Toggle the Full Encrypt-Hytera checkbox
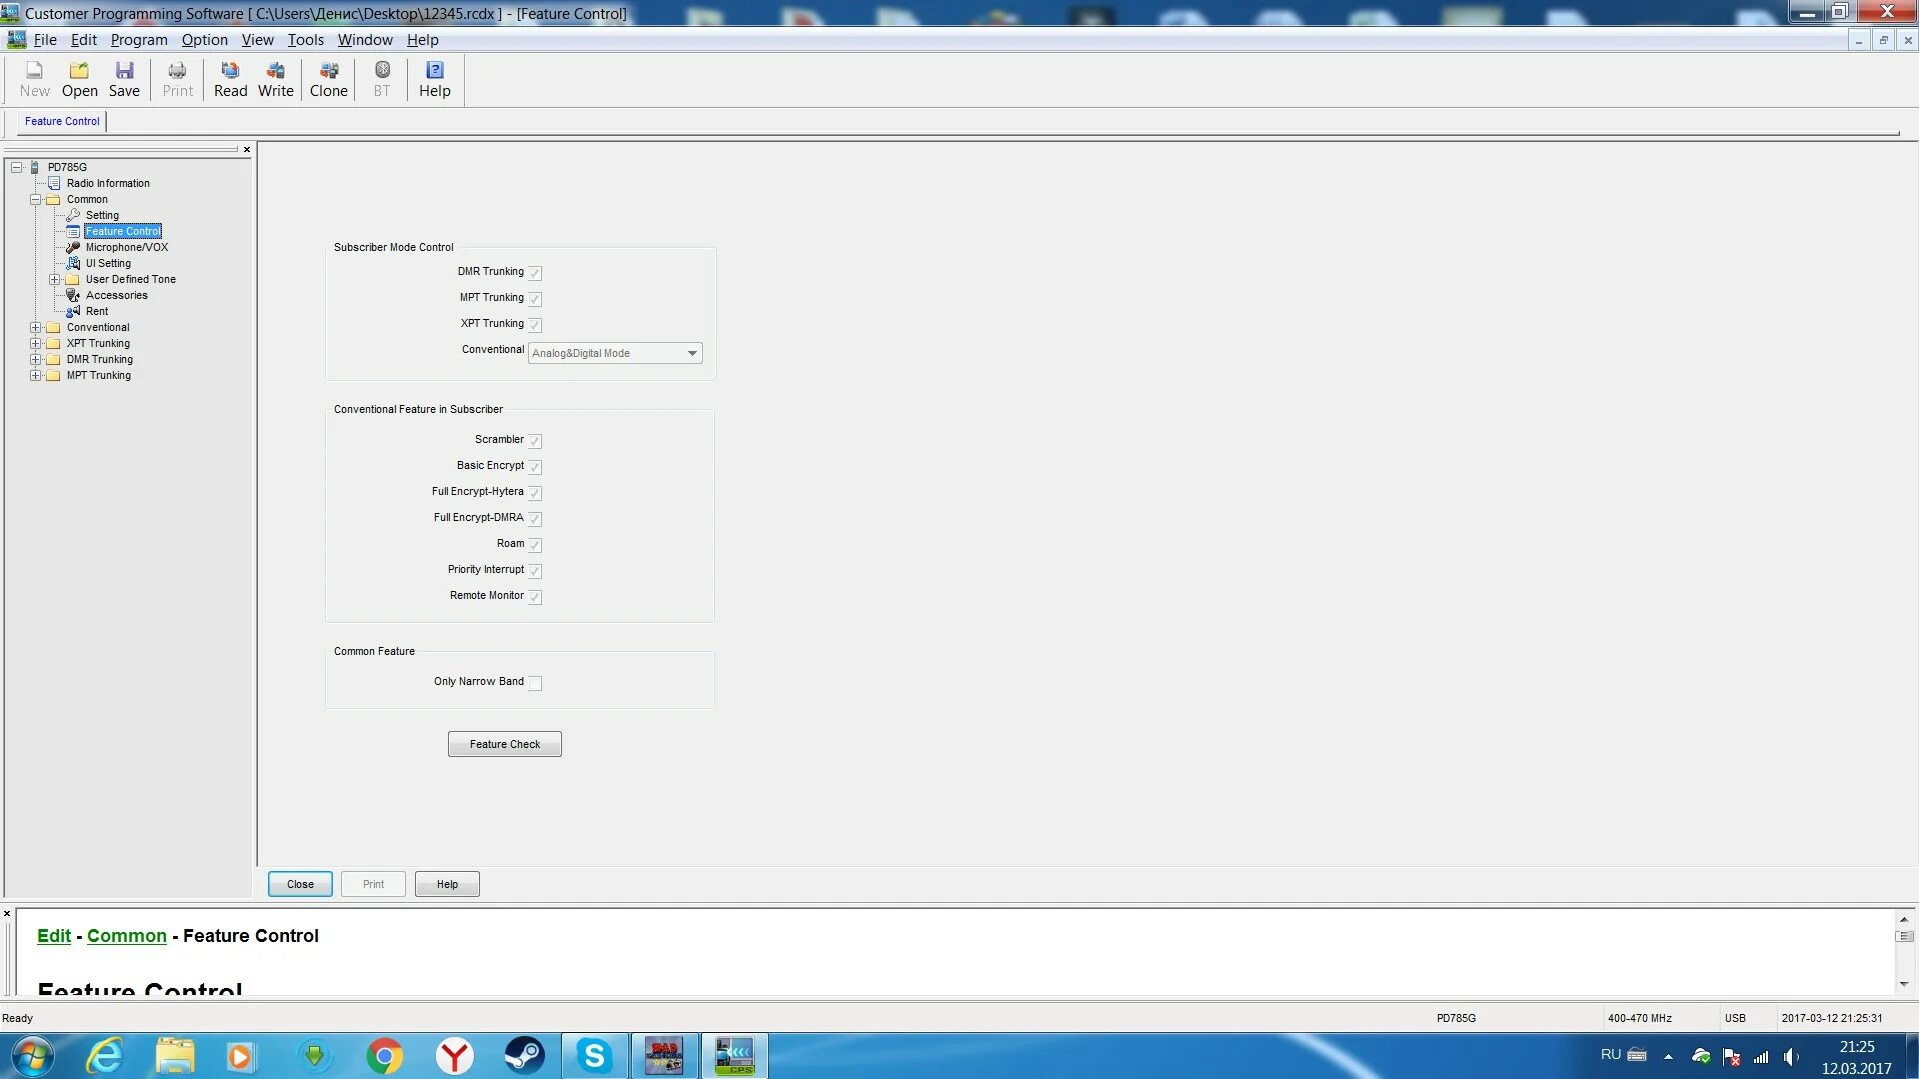The width and height of the screenshot is (1919, 1079). 535,493
